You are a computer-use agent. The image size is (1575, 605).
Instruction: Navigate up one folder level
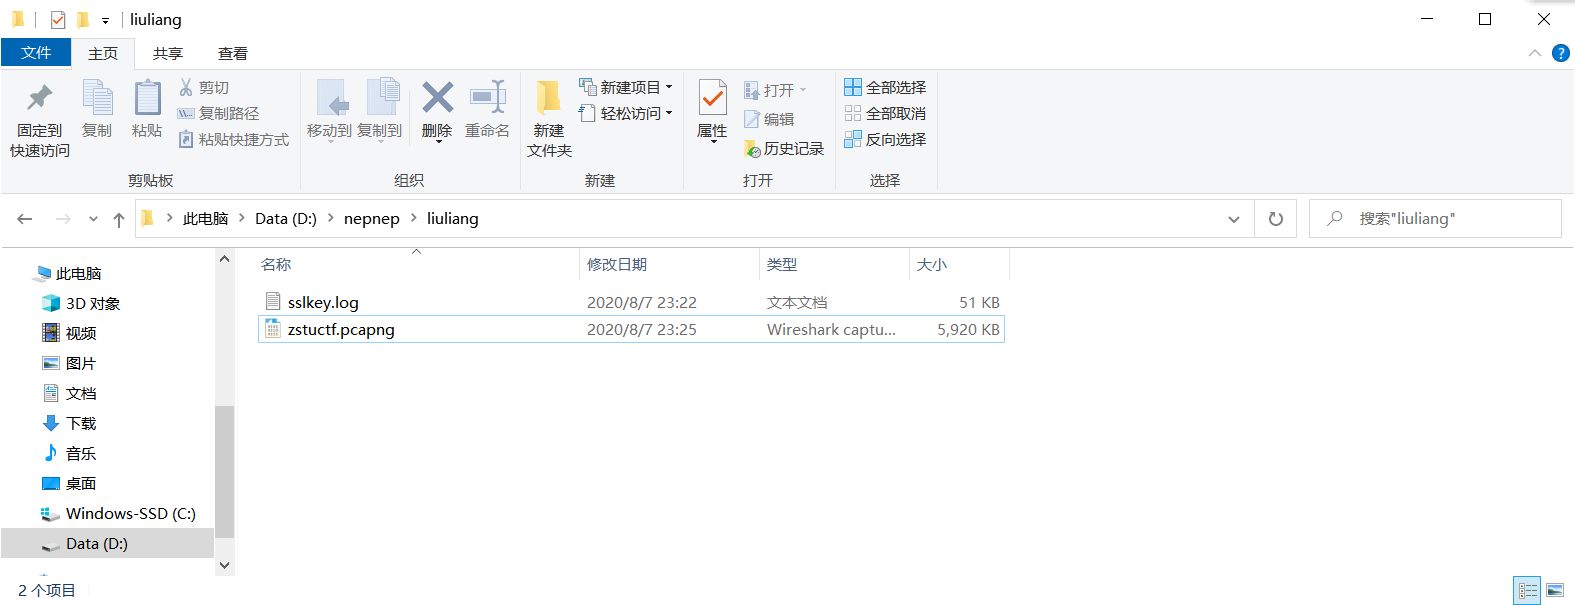point(119,219)
